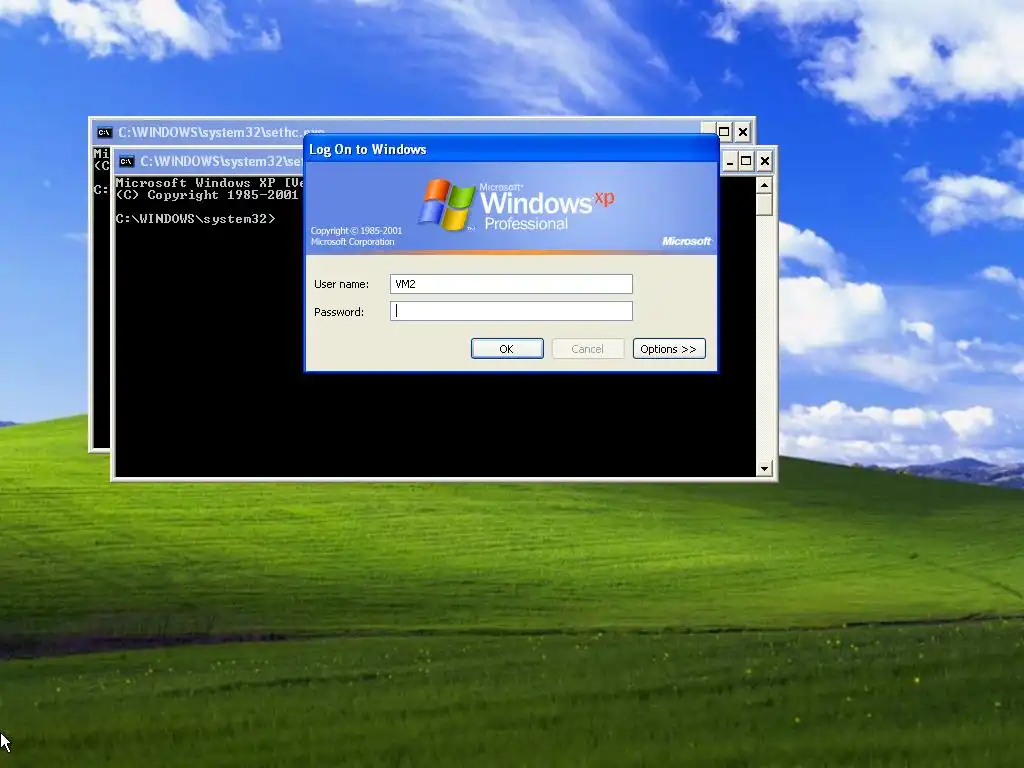The image size is (1024, 768).
Task: Click back sethc window system menu icon
Action: tap(104, 133)
